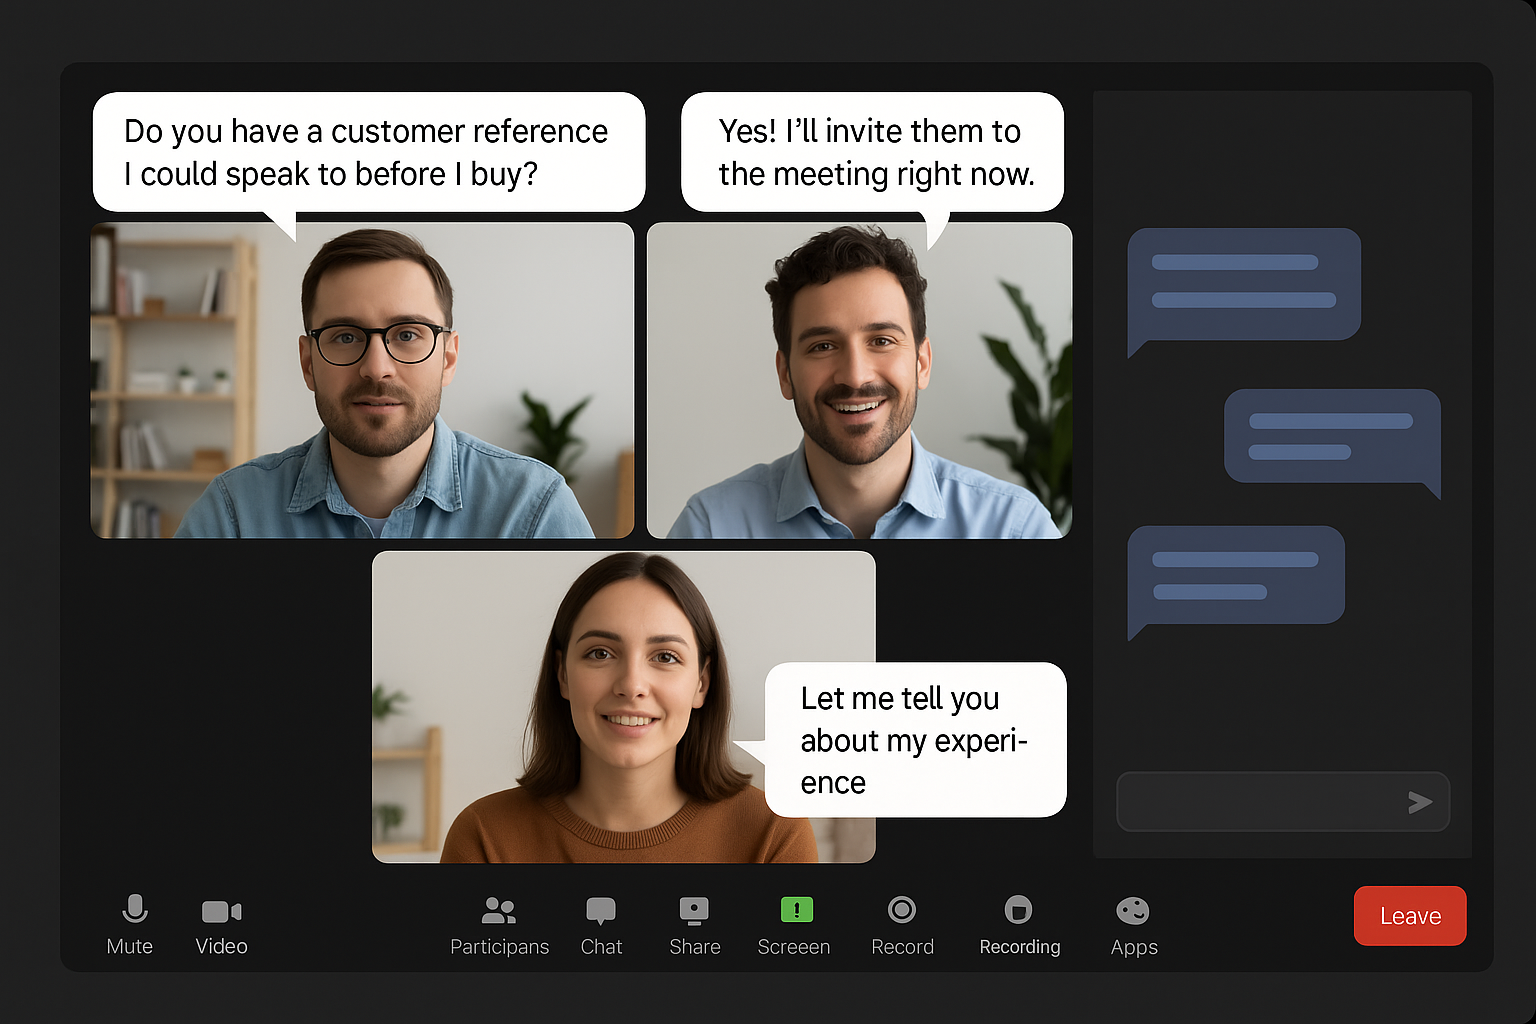Click the "customer reference" speech bubble
Screen dimensions: 1536x1024
click(368, 152)
